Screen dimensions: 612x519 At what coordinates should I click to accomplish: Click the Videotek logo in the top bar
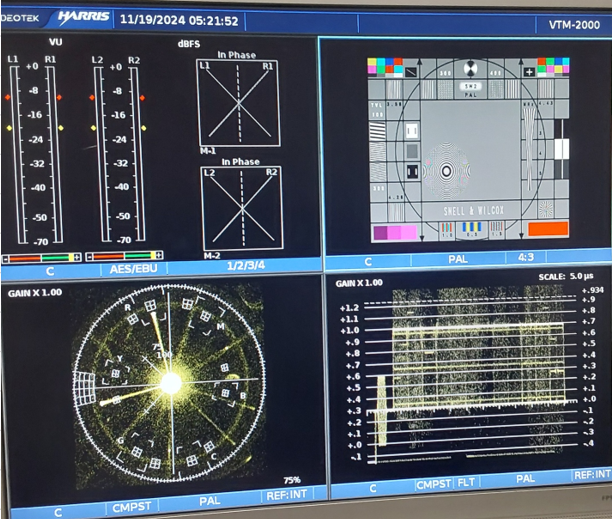(x=20, y=18)
